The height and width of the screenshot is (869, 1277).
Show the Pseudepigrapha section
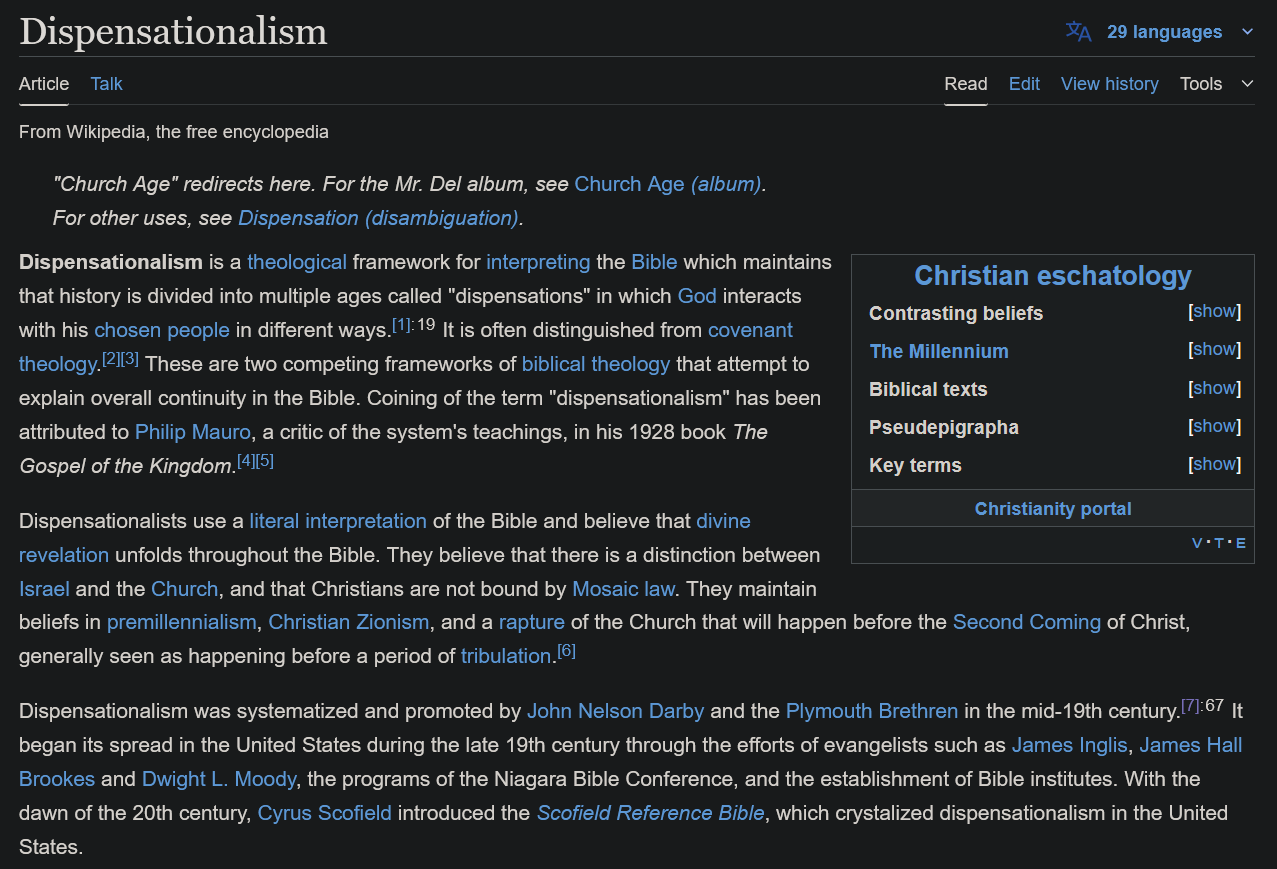click(1215, 426)
